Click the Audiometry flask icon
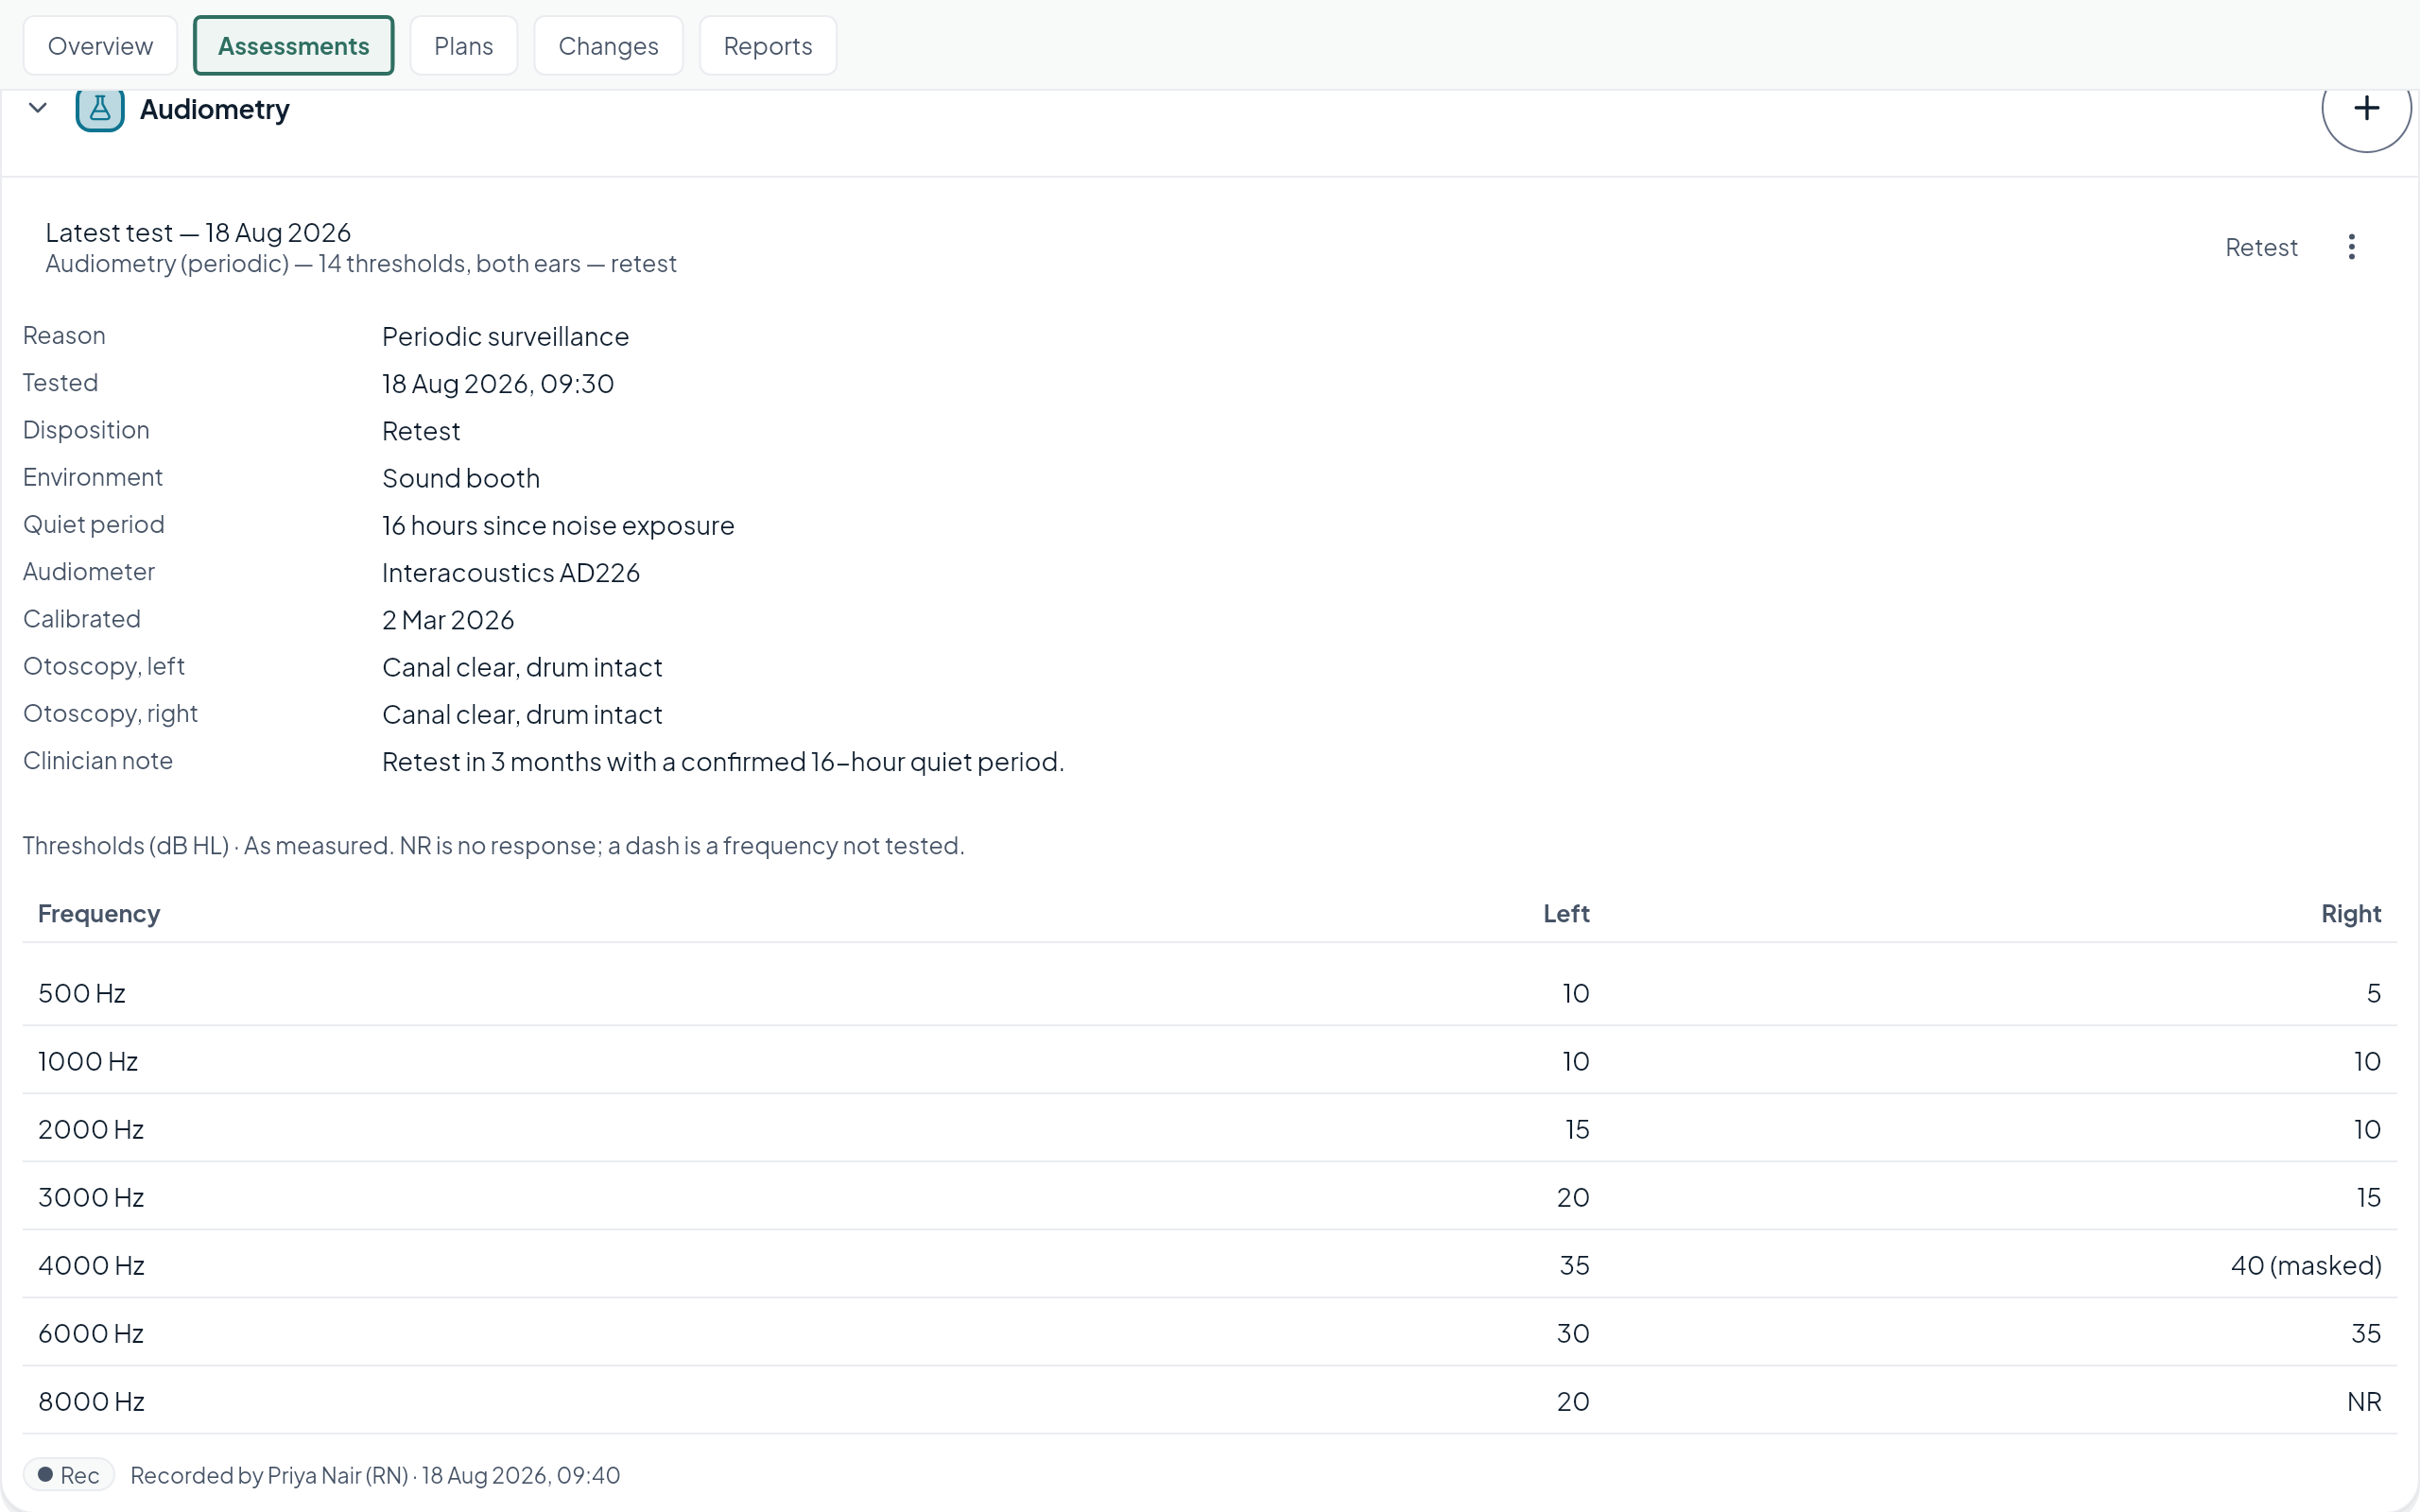Image resolution: width=2420 pixels, height=1512 pixels. point(100,109)
